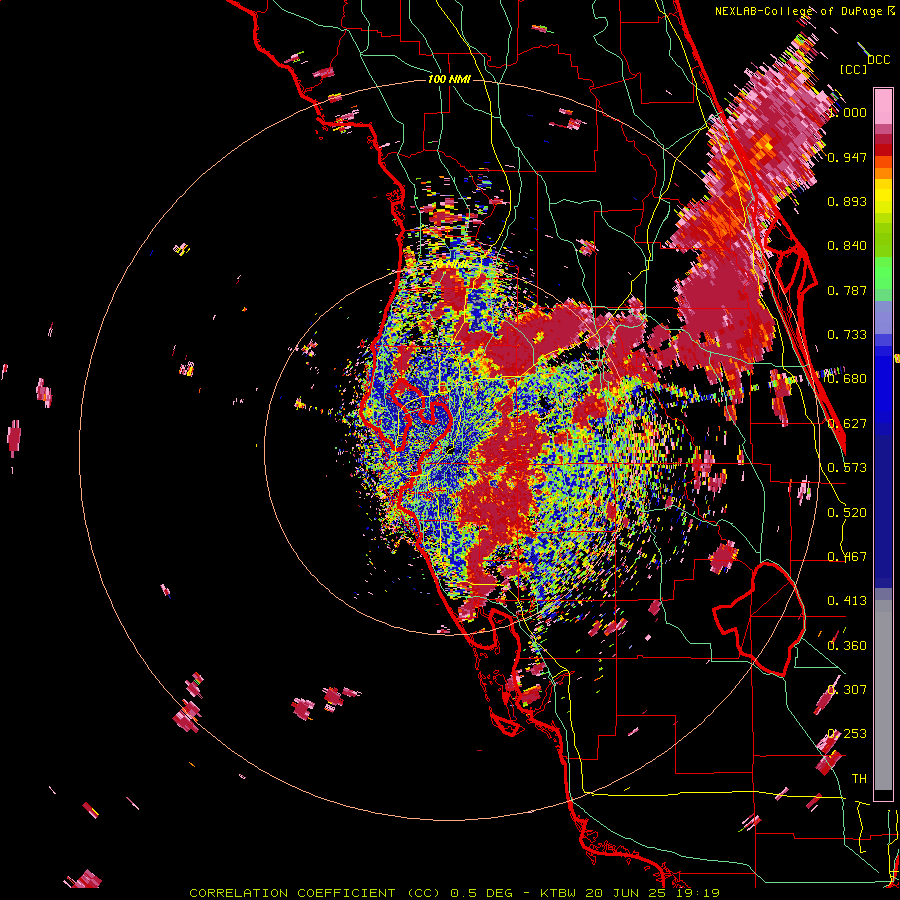The image size is (900, 900).
Task: Click the DCC product label
Action: 878,59
